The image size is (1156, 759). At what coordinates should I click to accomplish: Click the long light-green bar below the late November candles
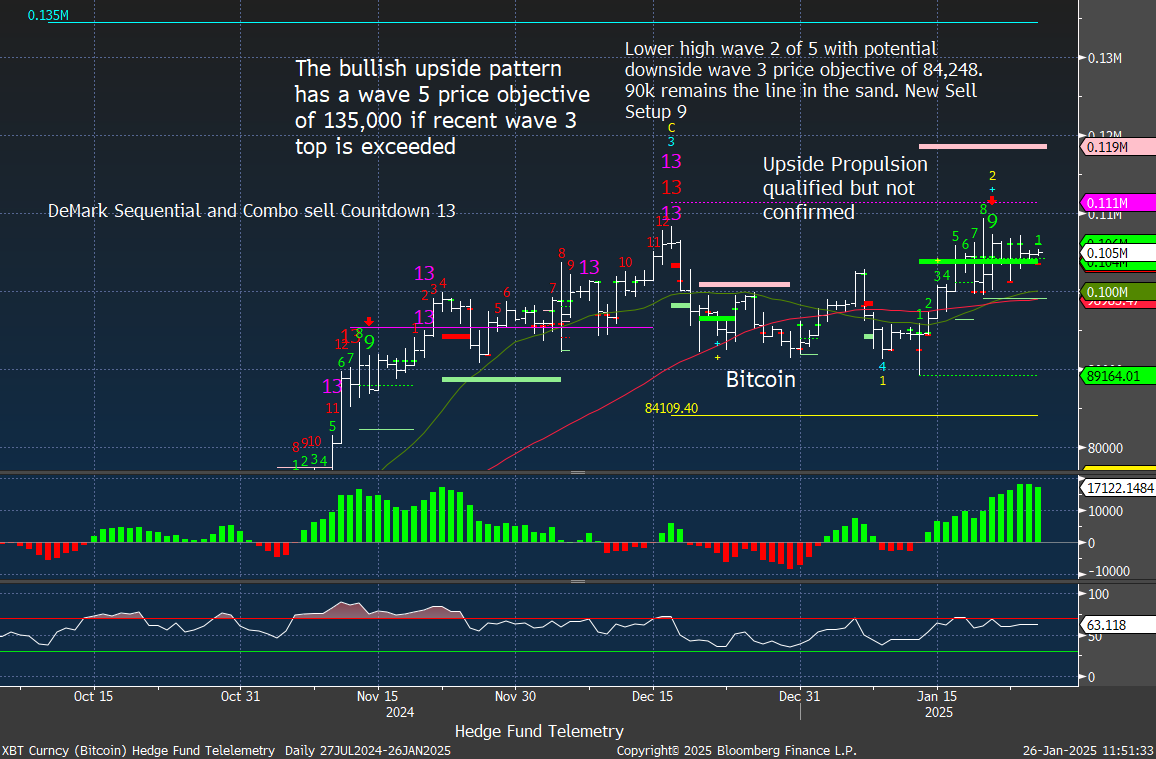tap(501, 380)
